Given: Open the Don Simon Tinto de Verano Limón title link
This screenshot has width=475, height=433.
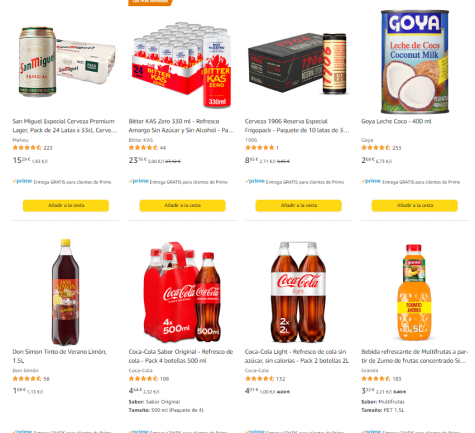Looking at the screenshot, I should click(x=59, y=356).
